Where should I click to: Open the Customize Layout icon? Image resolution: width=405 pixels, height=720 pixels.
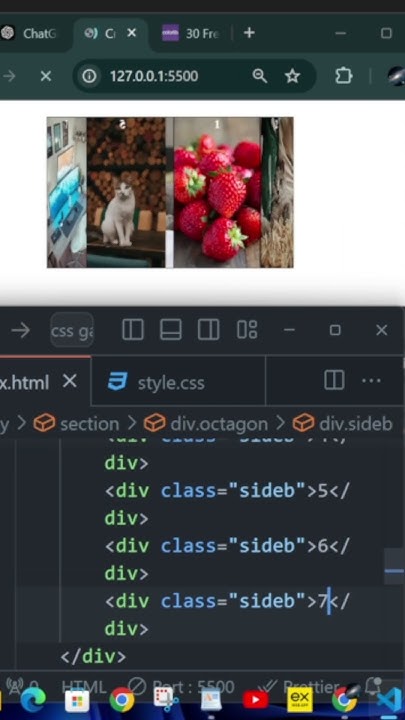pyautogui.click(x=247, y=330)
